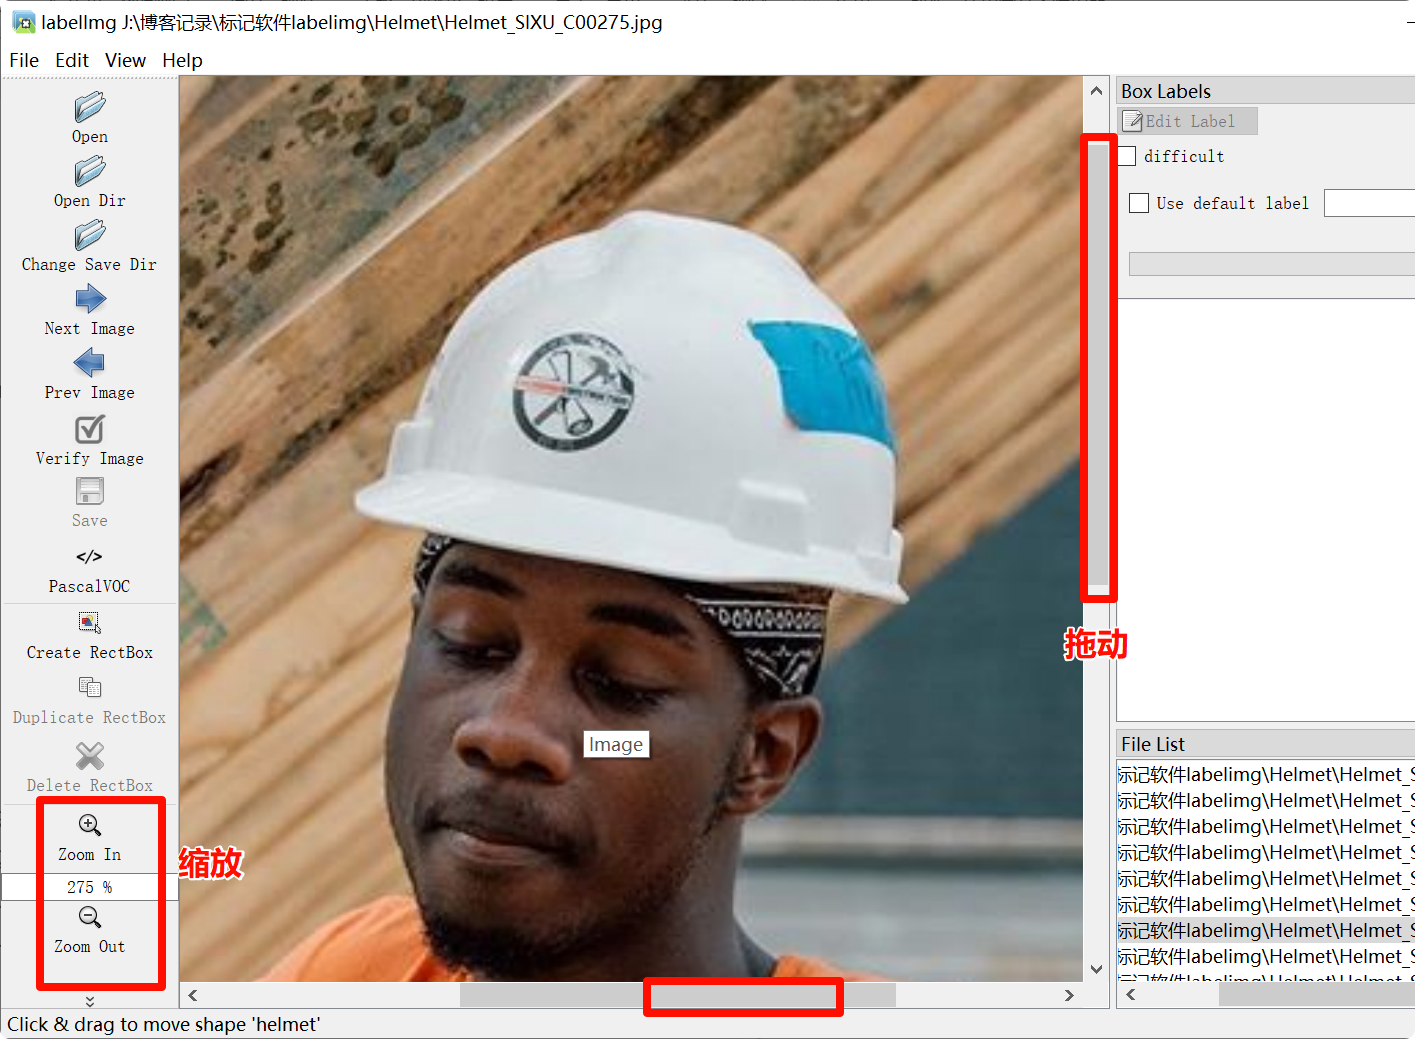Select the highlighted seventh file row

click(1266, 930)
